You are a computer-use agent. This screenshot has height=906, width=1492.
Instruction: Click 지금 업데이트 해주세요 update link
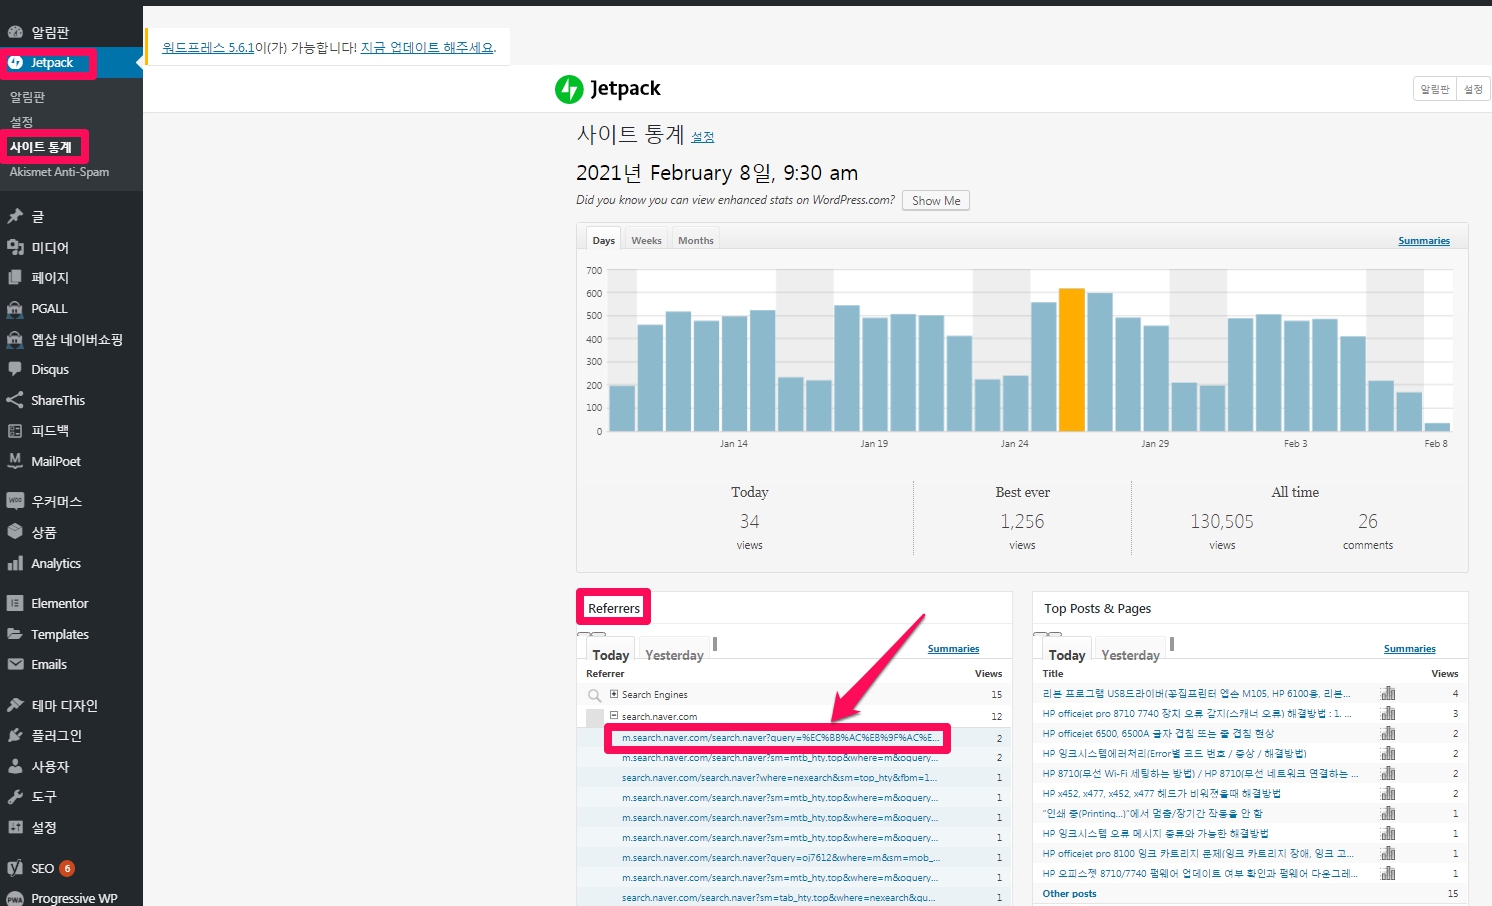[x=427, y=47]
